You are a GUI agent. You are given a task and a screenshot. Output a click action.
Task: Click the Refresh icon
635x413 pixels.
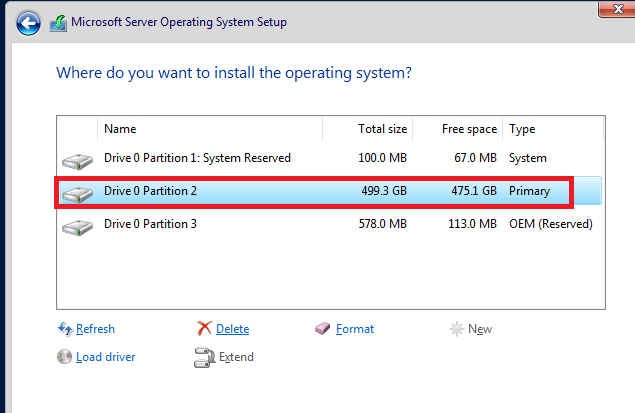point(65,329)
